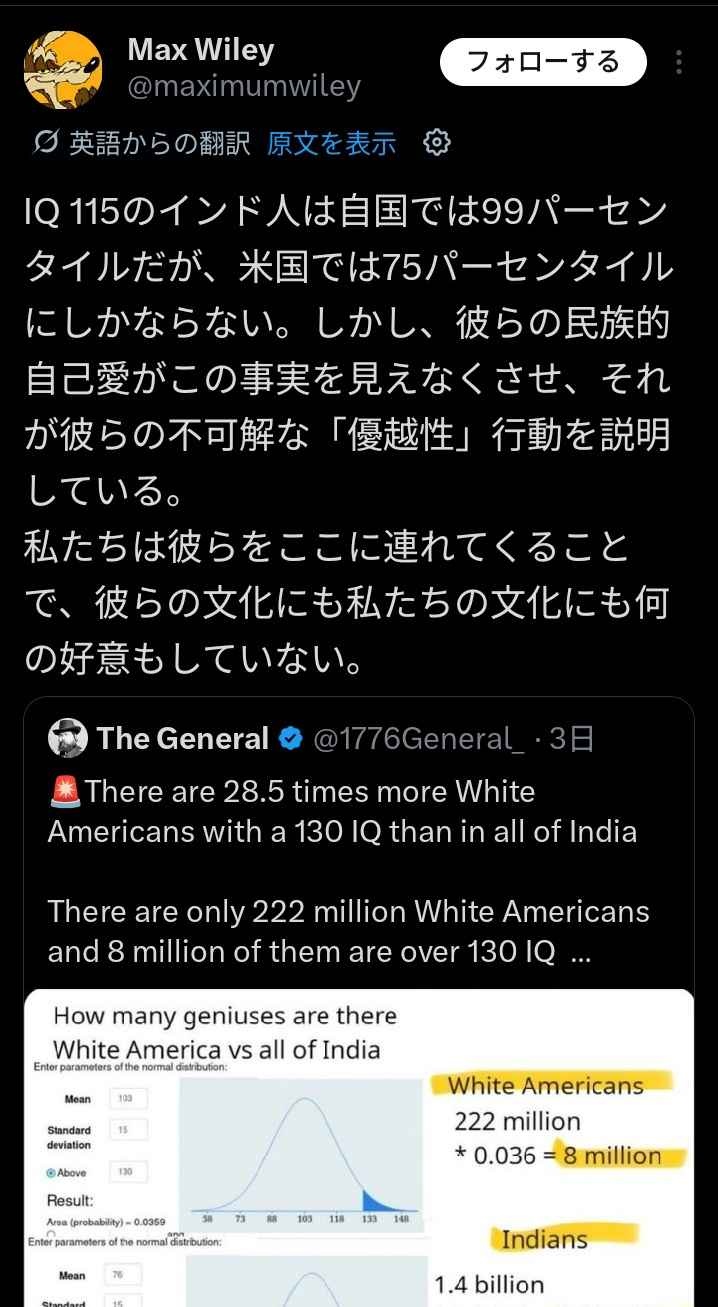Tap The General display name

click(x=183, y=739)
